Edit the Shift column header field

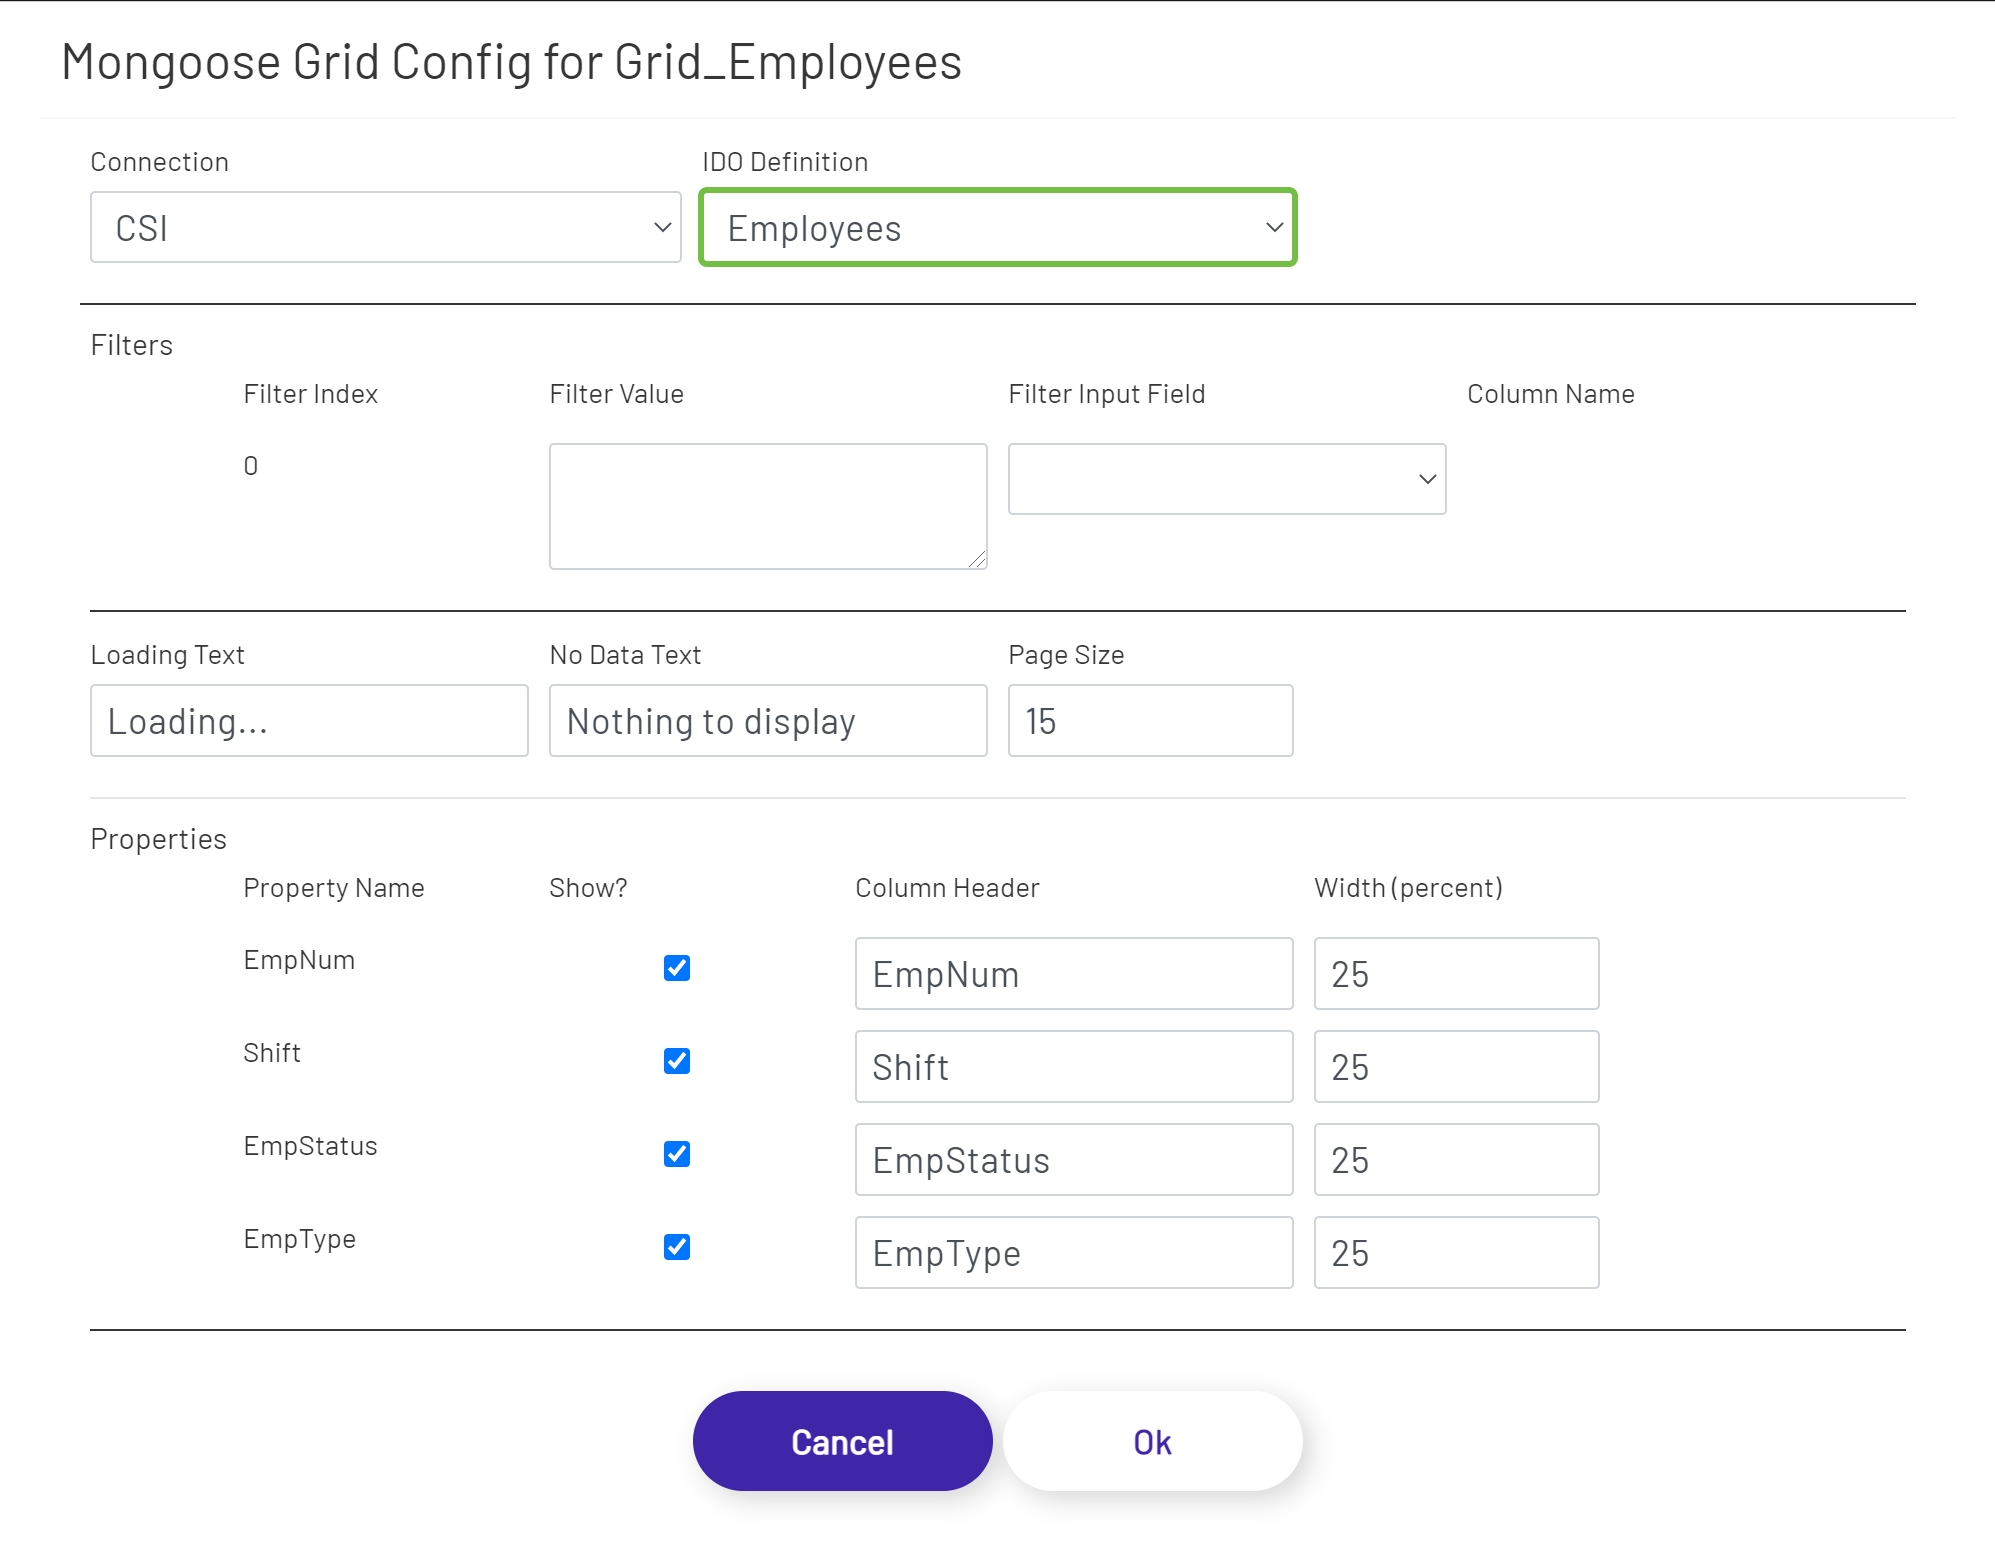pos(1073,1066)
